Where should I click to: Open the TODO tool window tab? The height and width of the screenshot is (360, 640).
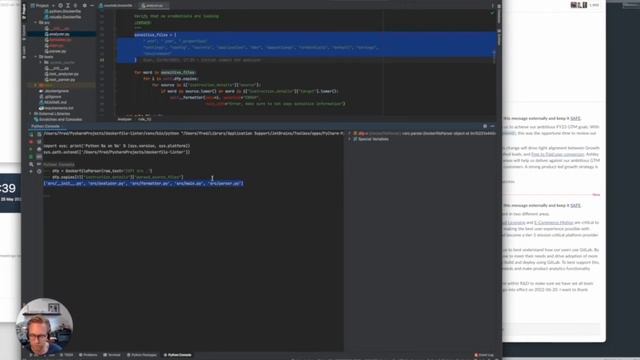68,355
